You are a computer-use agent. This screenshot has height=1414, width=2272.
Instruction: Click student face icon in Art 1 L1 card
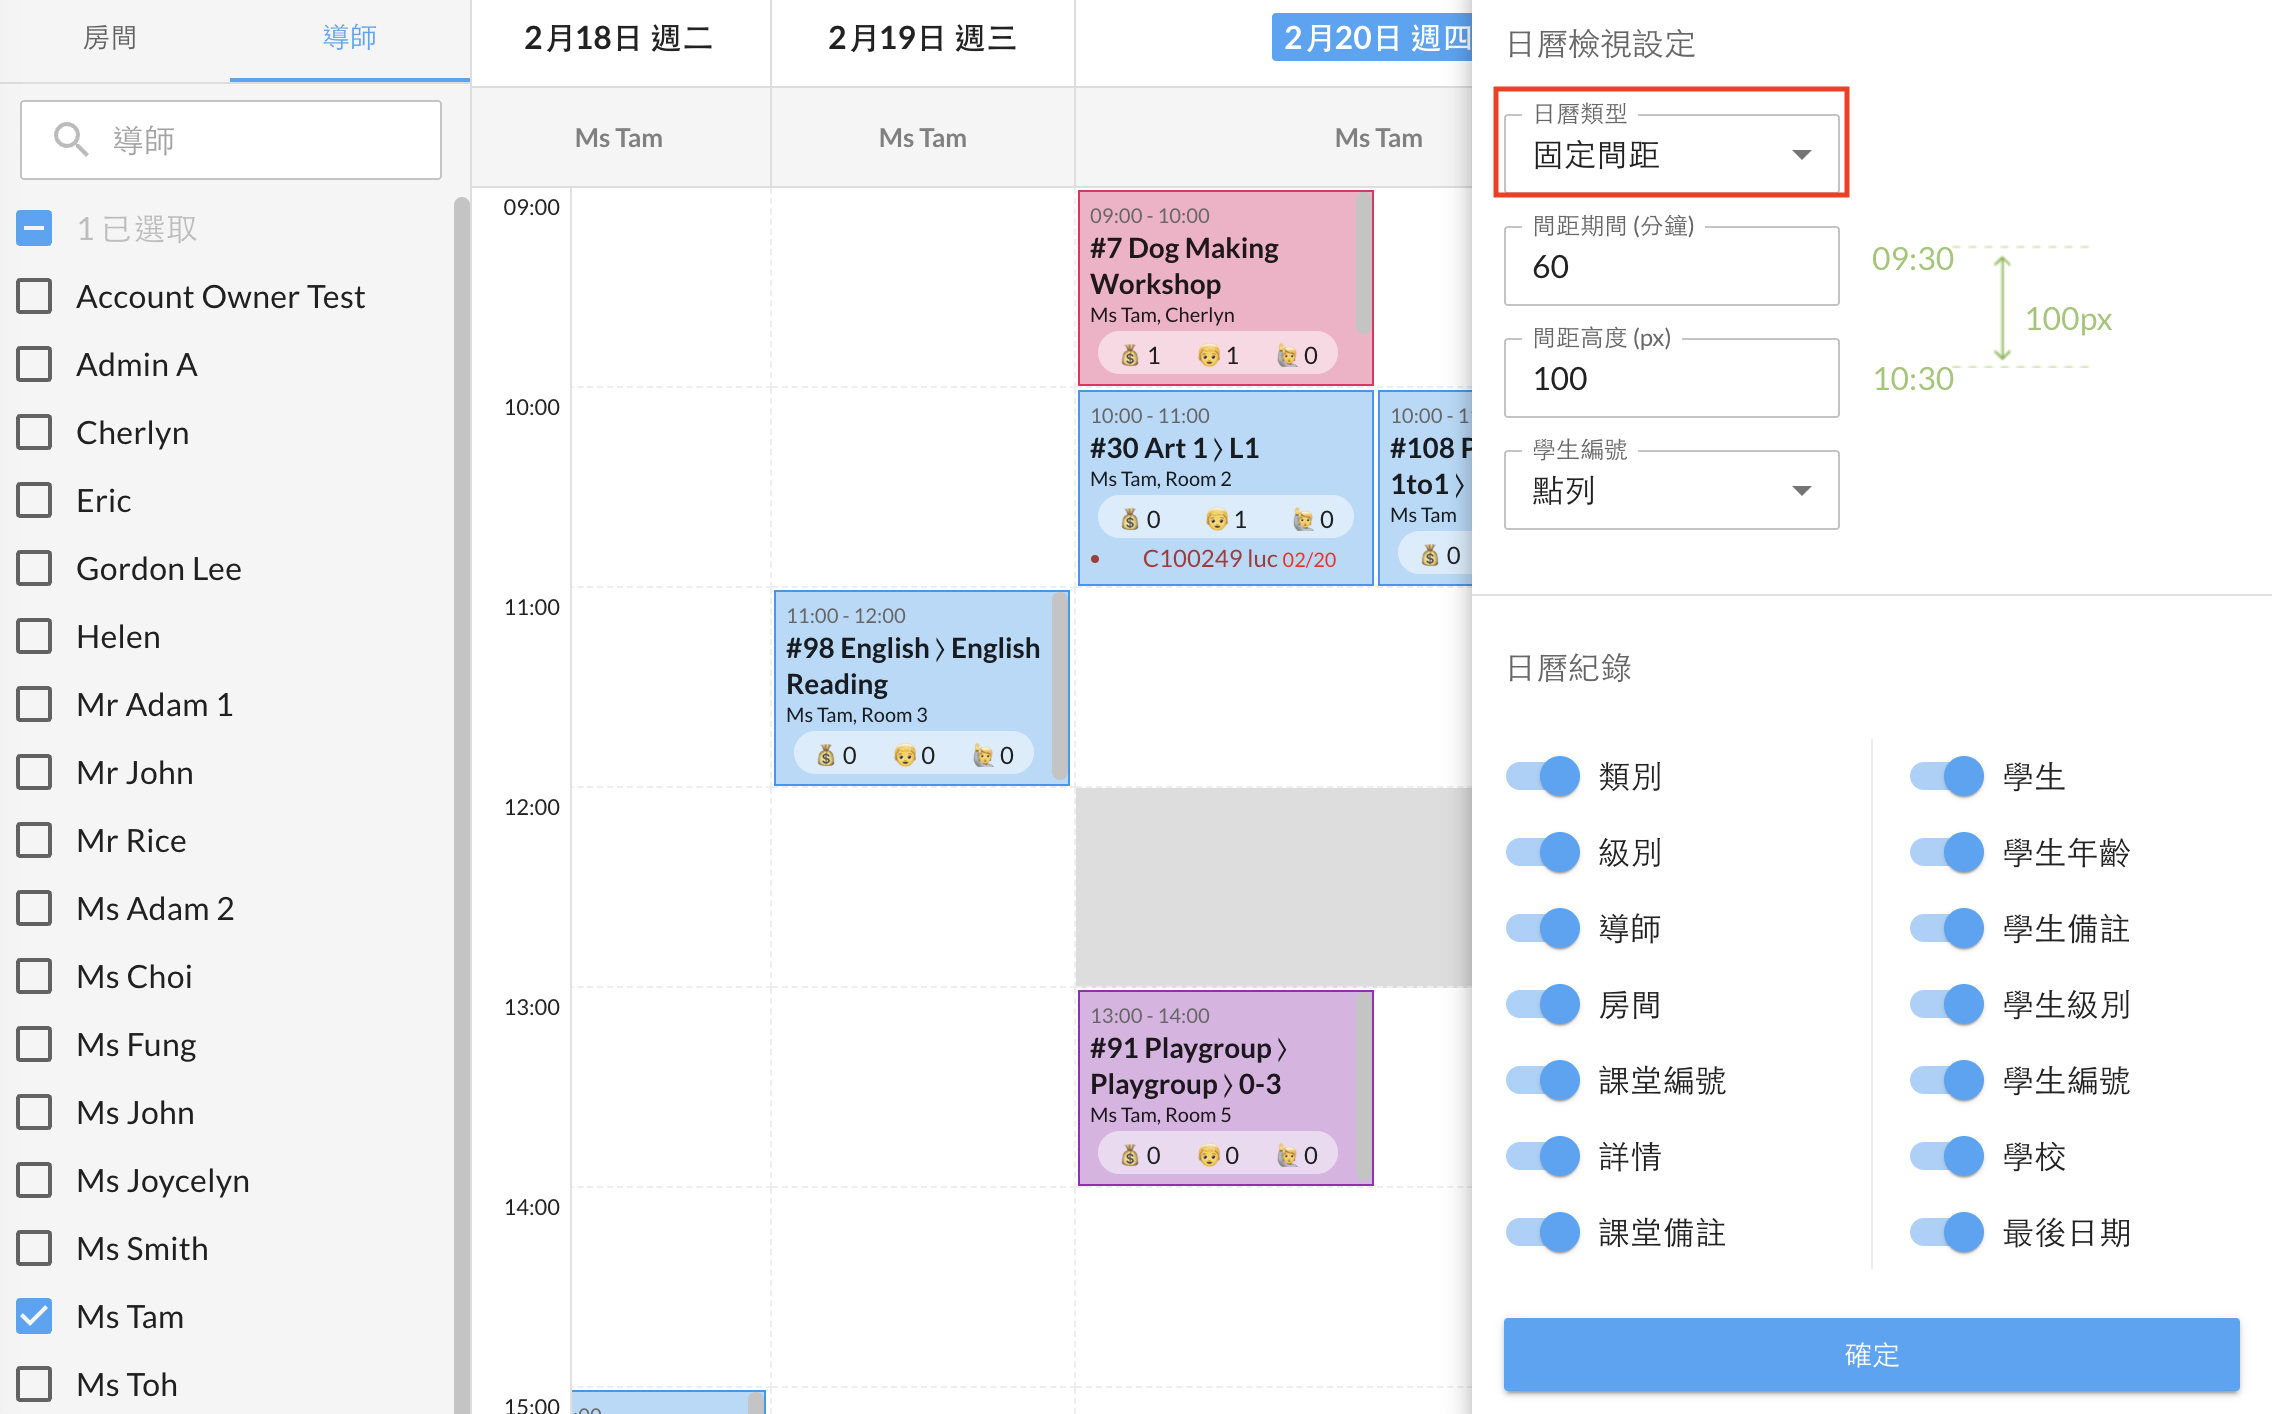tap(1216, 519)
